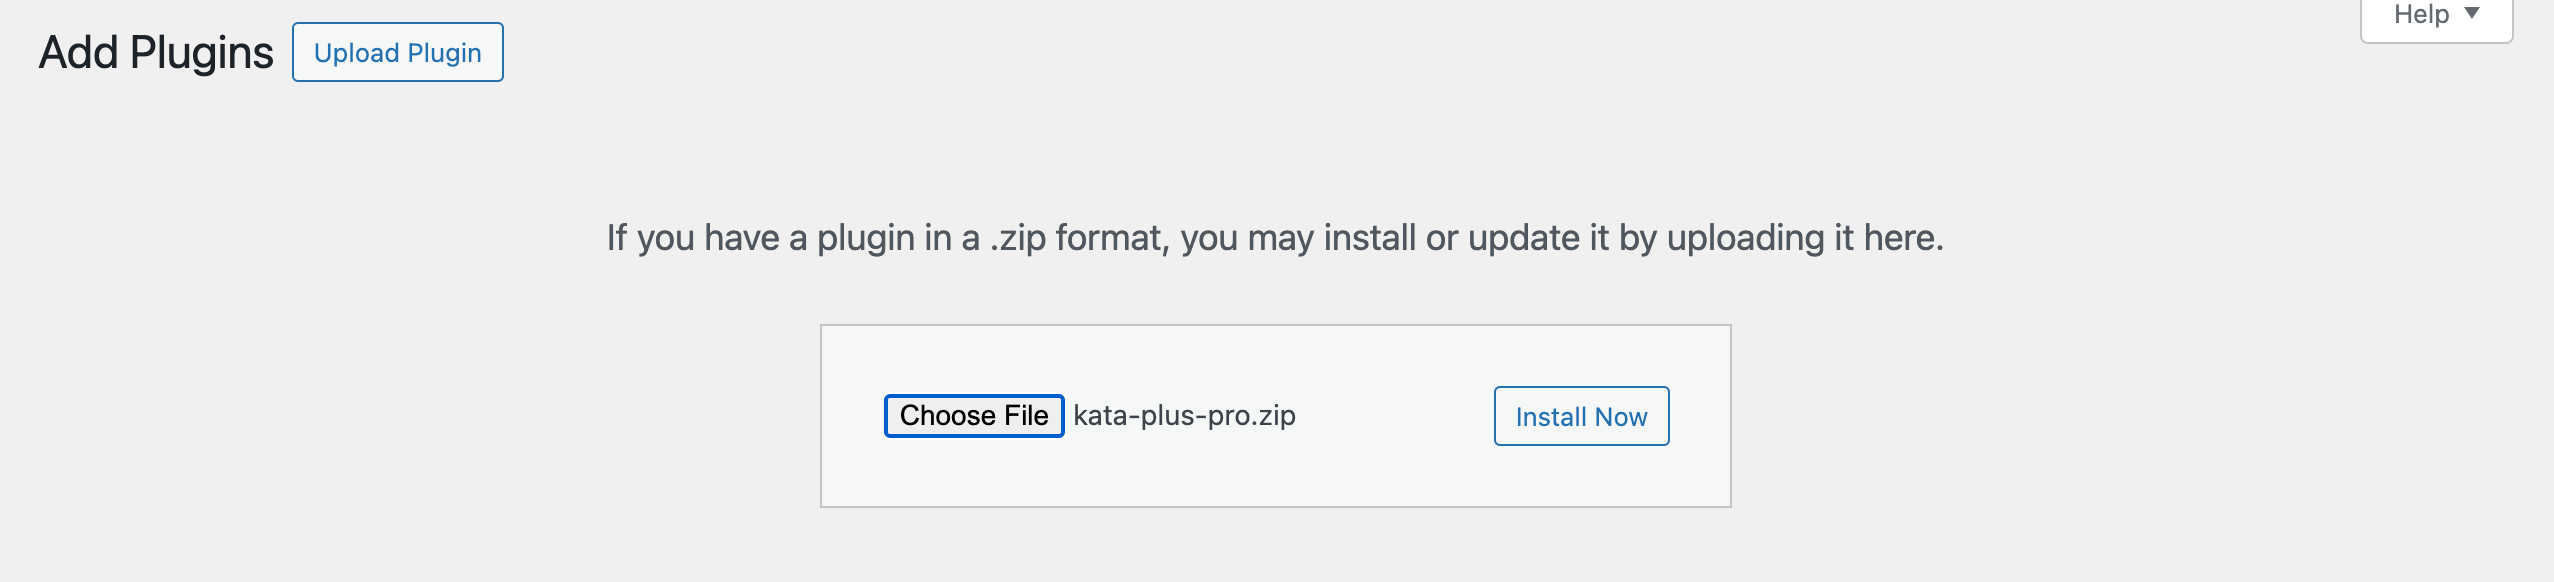Browse for a different plugin zip file
This screenshot has width=2554, height=582.
click(x=973, y=416)
